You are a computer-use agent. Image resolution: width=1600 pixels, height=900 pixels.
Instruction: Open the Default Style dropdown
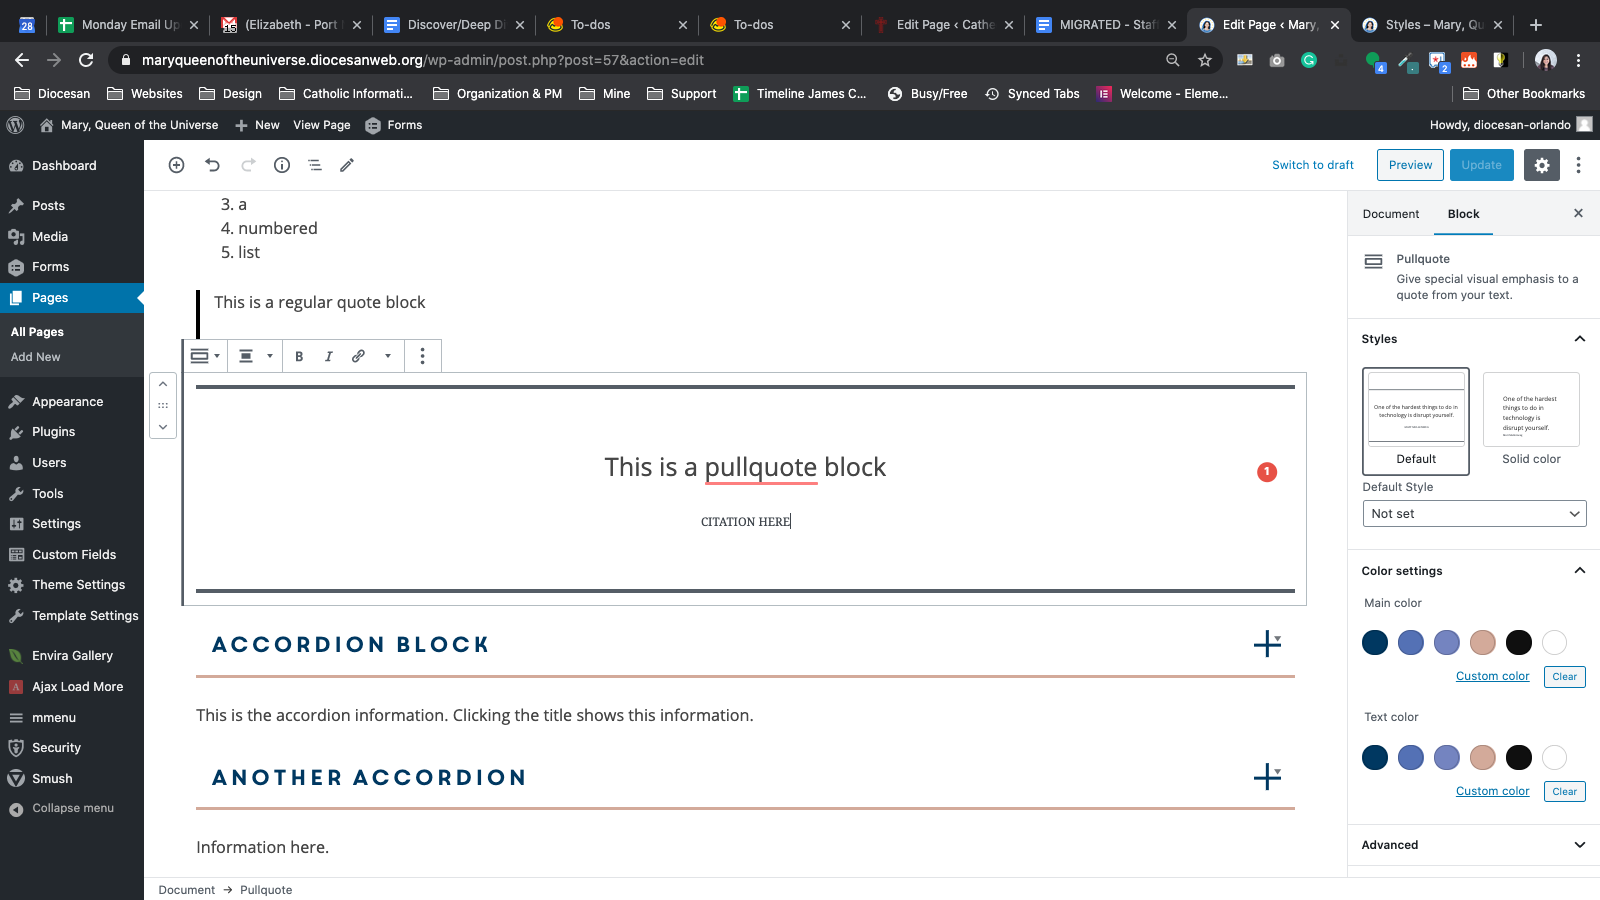tap(1474, 514)
